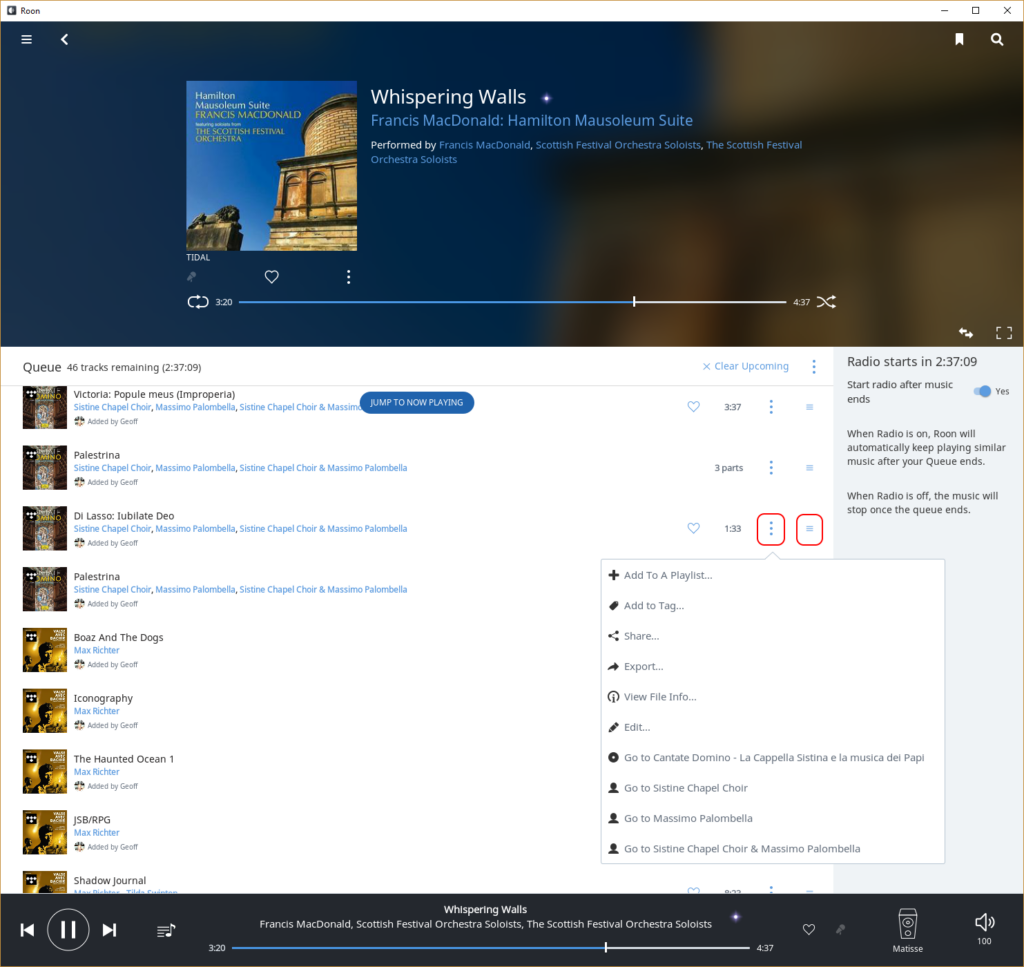Open Max Richter link under Boaz And The Dogs
The image size is (1024, 967).
pos(97,650)
